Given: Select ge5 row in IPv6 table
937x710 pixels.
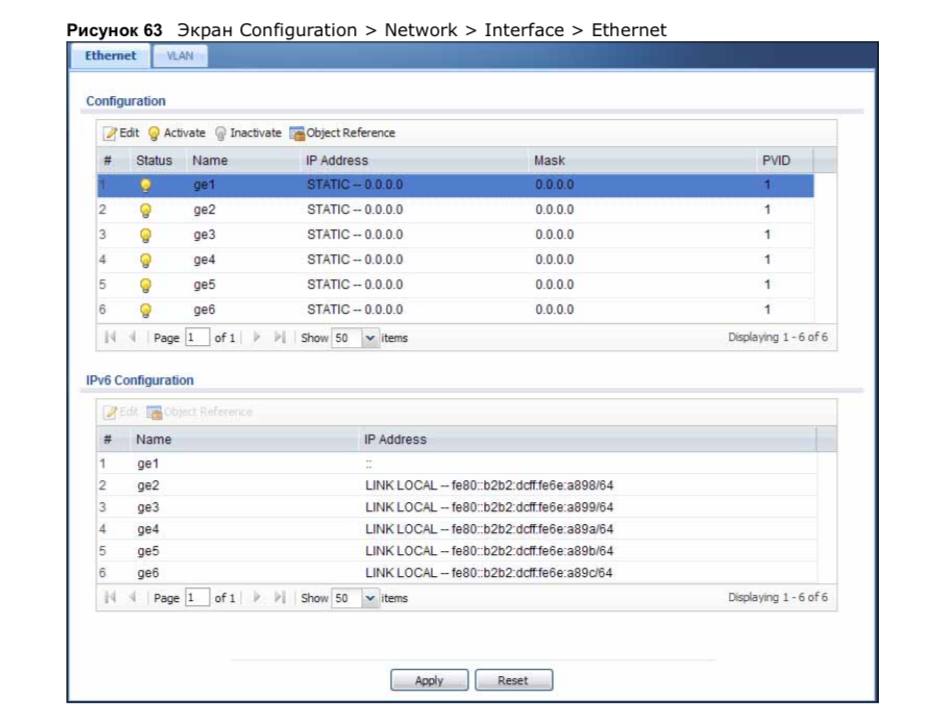Looking at the screenshot, I should (x=457, y=551).
